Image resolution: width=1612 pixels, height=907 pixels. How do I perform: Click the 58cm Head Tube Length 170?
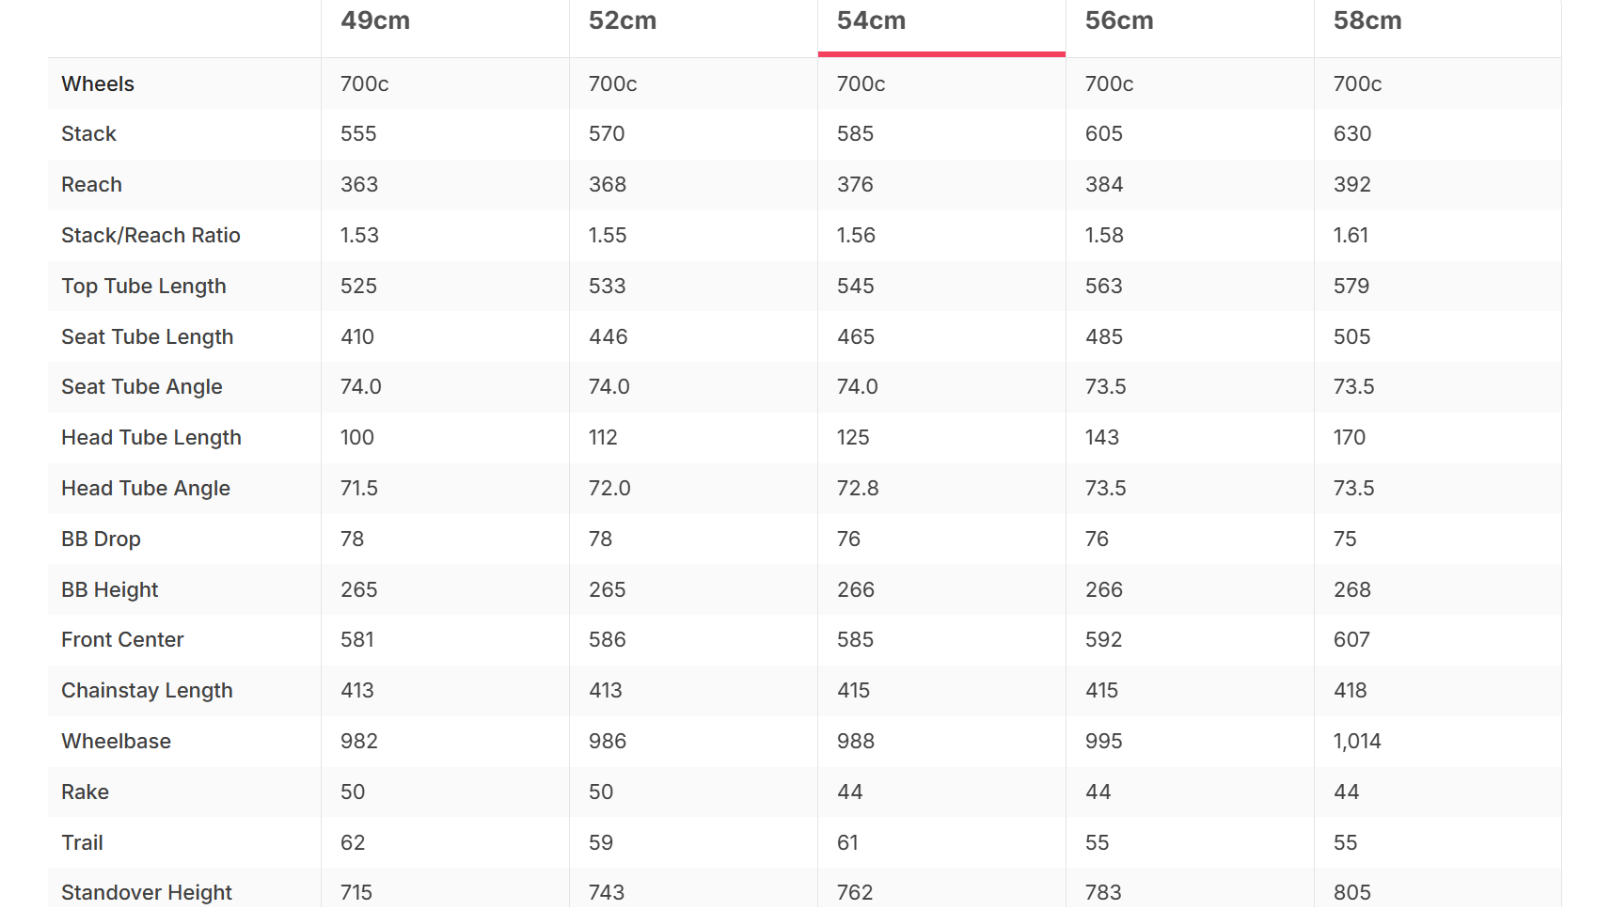click(x=1349, y=438)
